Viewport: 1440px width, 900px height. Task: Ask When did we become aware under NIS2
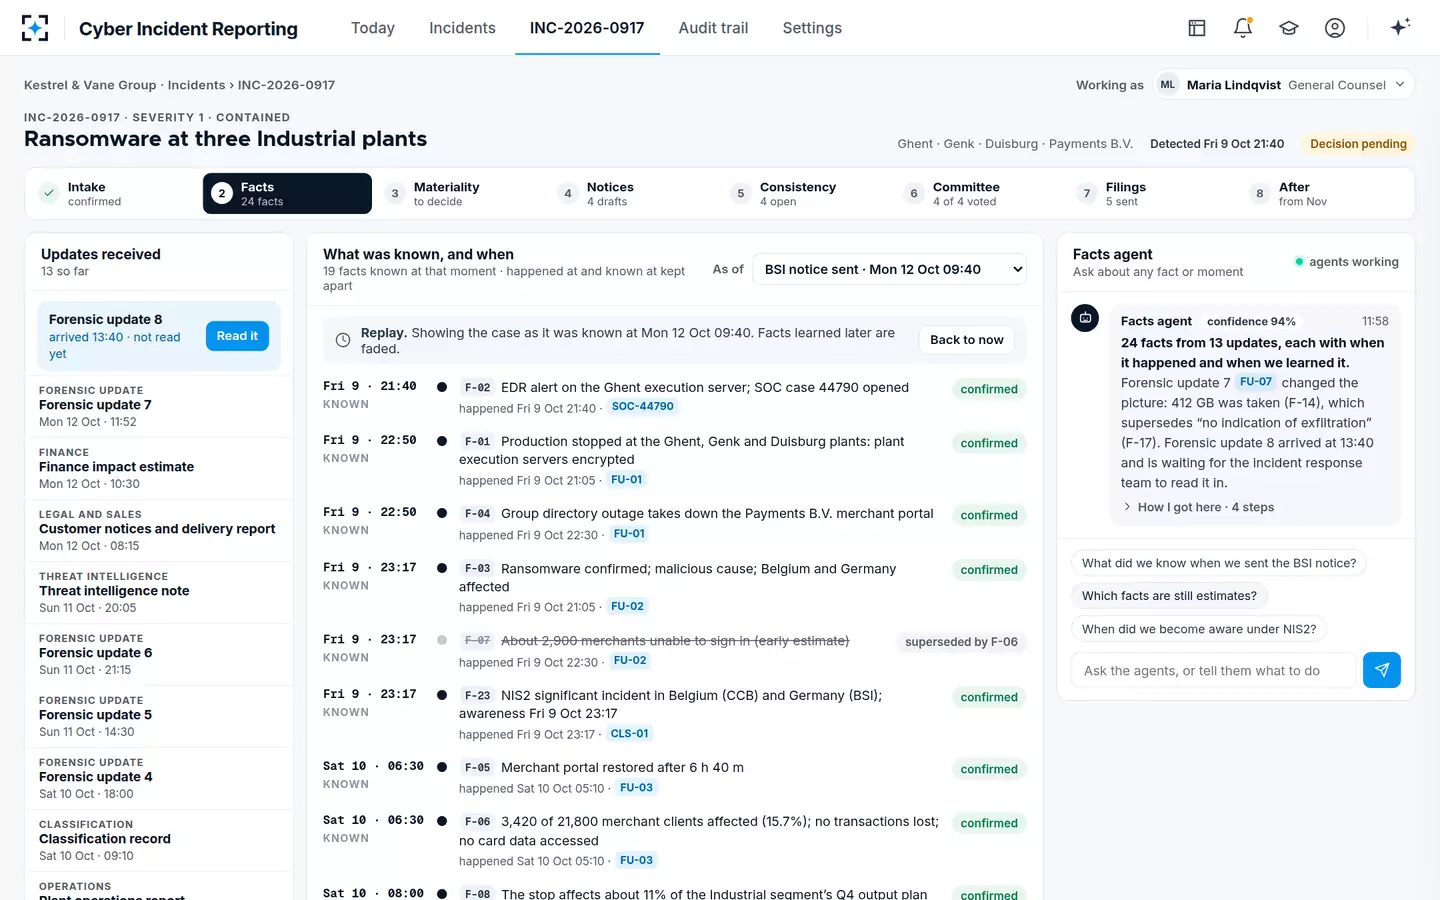pyautogui.click(x=1199, y=629)
